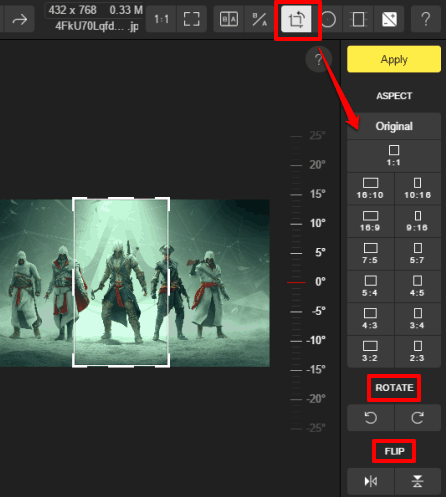Click the bottom-right crop corner handle
Viewport: 446px width, 497px height.
point(168,366)
